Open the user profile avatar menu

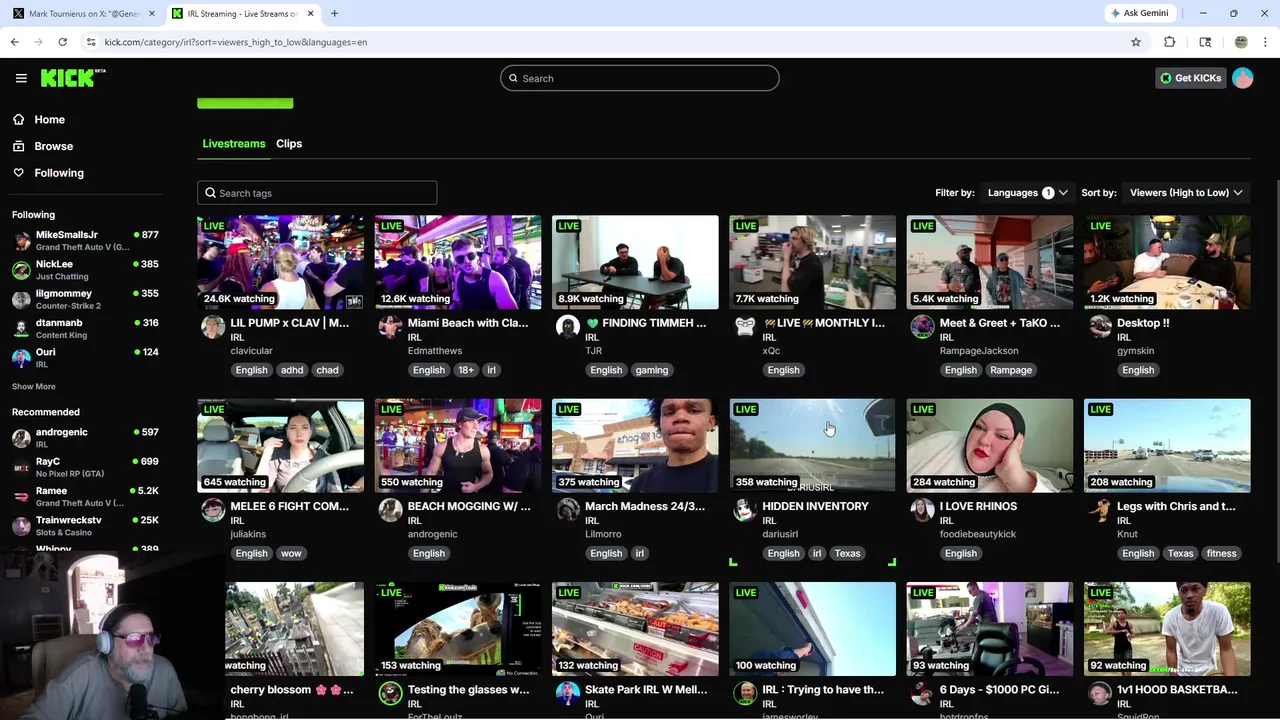[x=1243, y=78]
